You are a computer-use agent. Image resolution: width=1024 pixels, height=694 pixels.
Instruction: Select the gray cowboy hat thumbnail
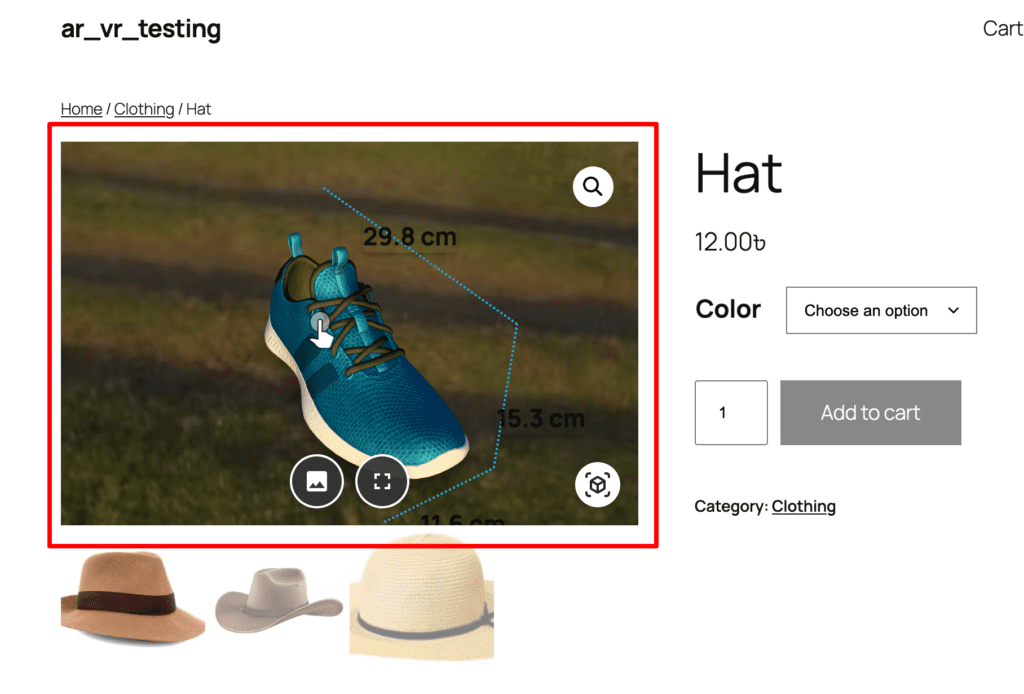(x=279, y=600)
